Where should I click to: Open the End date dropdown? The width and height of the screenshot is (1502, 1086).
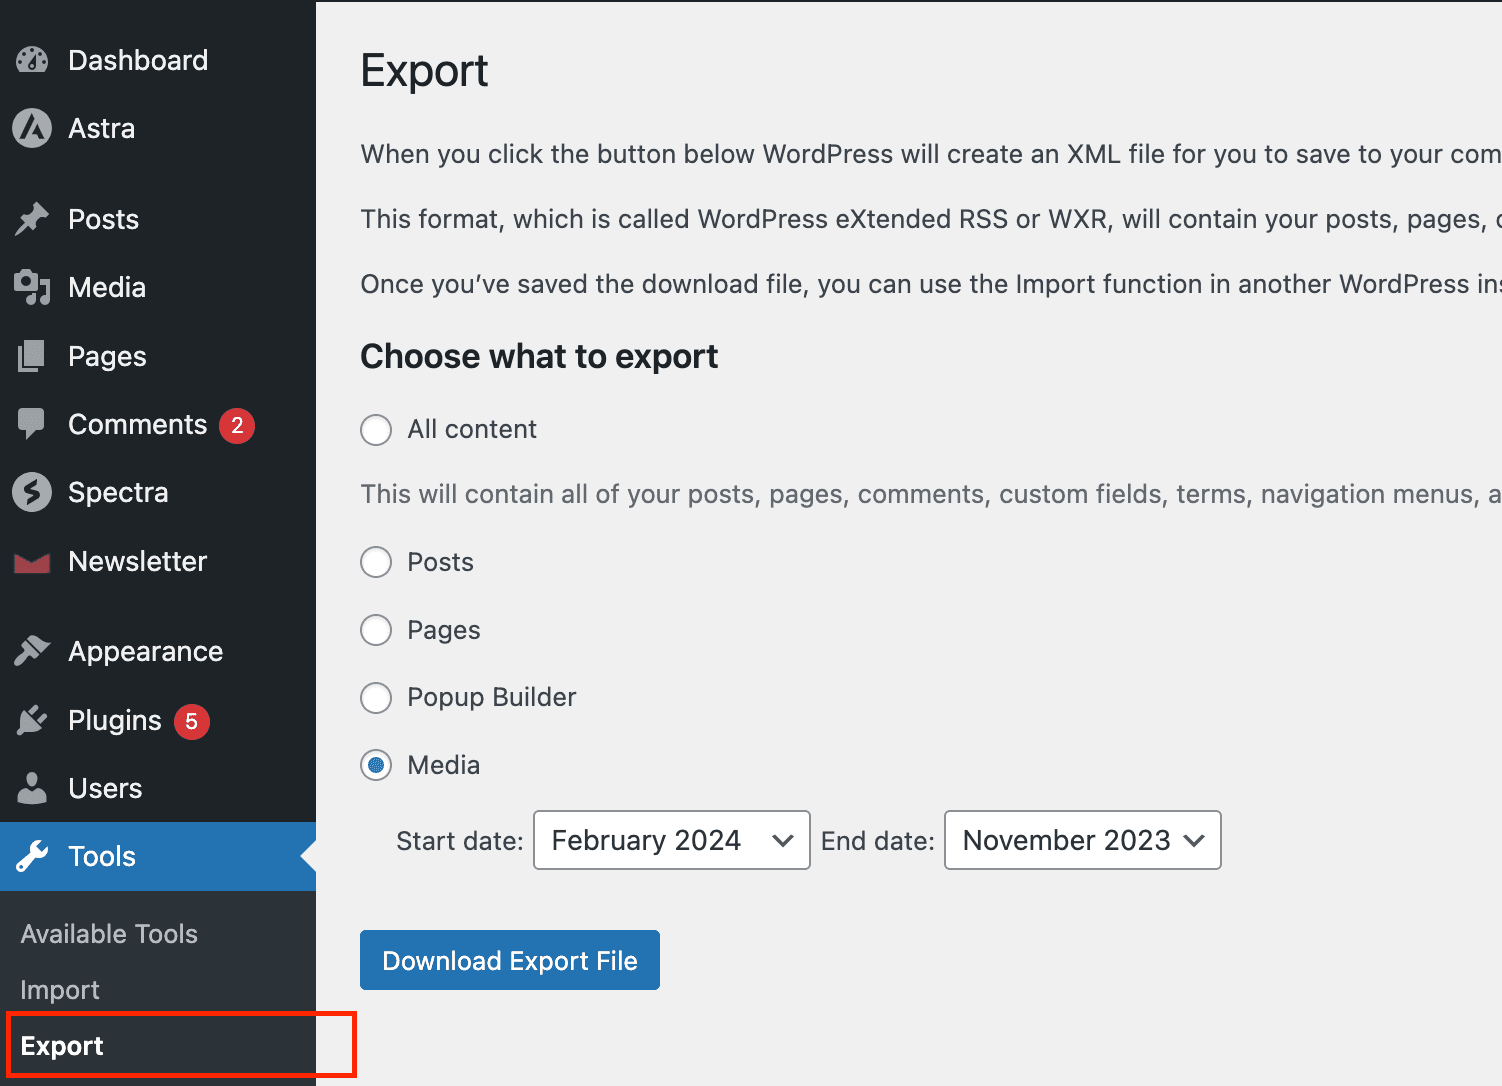[1083, 840]
